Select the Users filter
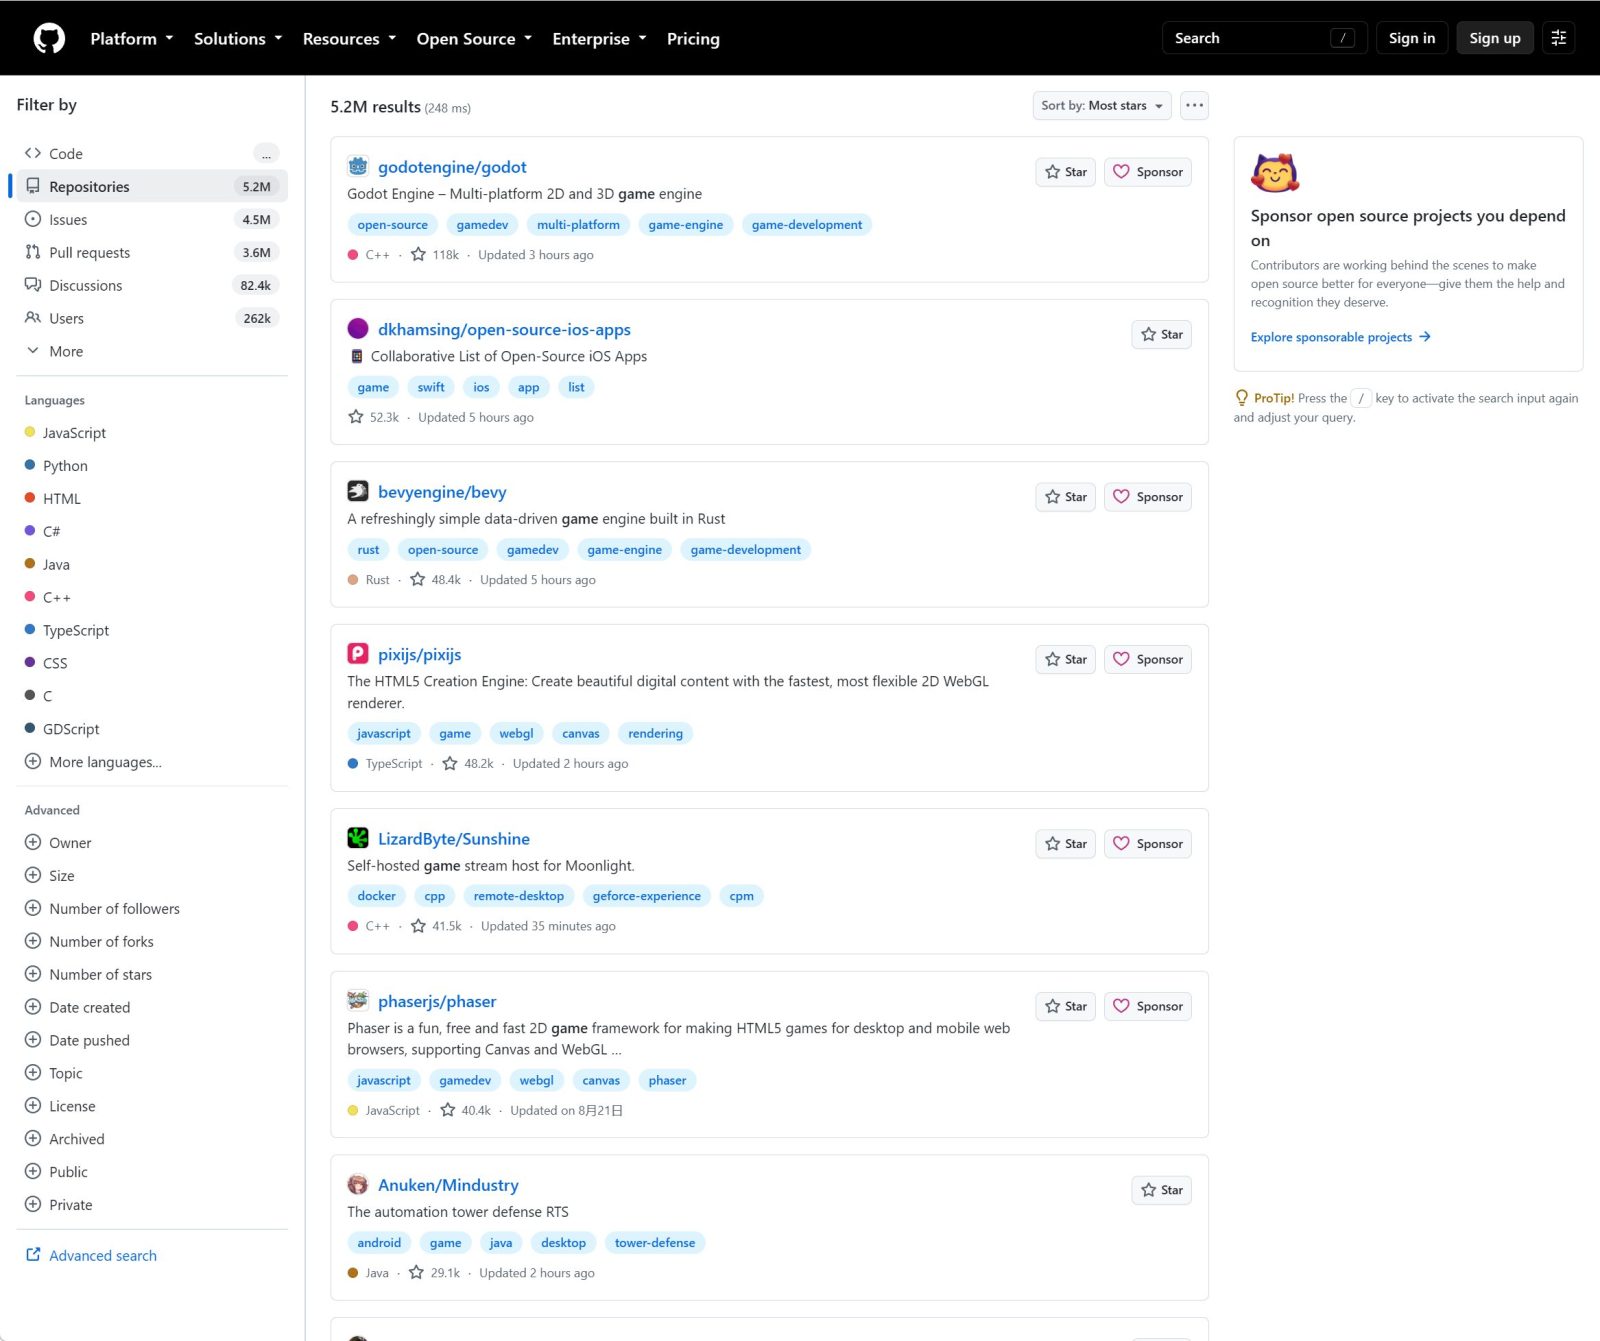The height and width of the screenshot is (1341, 1600). (x=152, y=319)
